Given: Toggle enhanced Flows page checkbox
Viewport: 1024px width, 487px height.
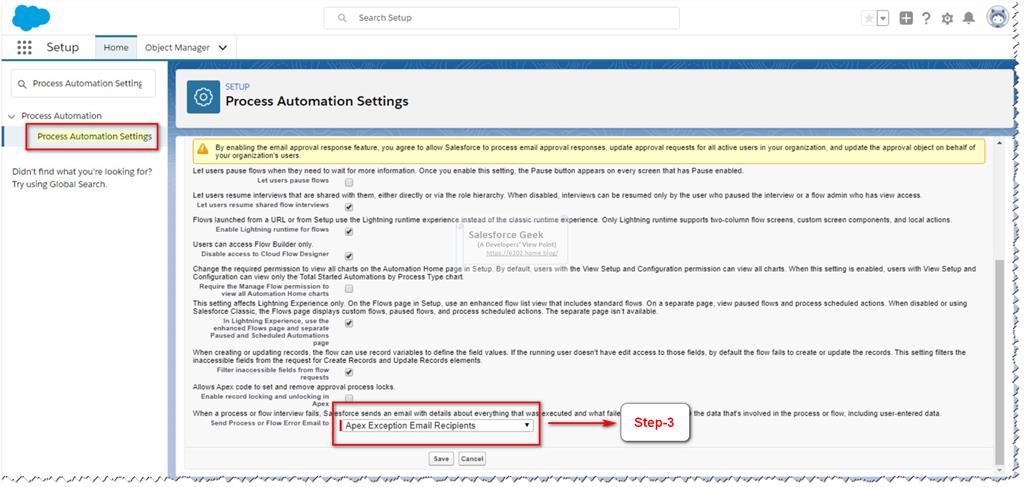Looking at the screenshot, I should click(349, 323).
